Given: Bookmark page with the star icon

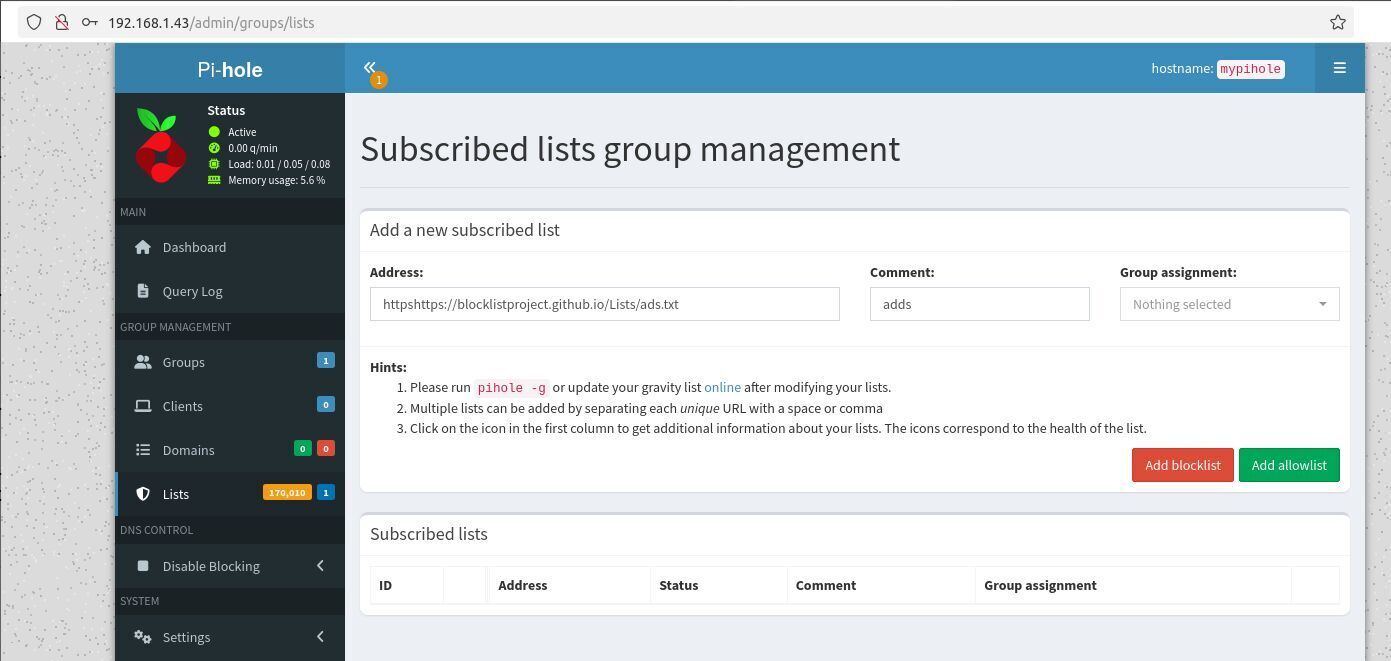Looking at the screenshot, I should pyautogui.click(x=1337, y=22).
